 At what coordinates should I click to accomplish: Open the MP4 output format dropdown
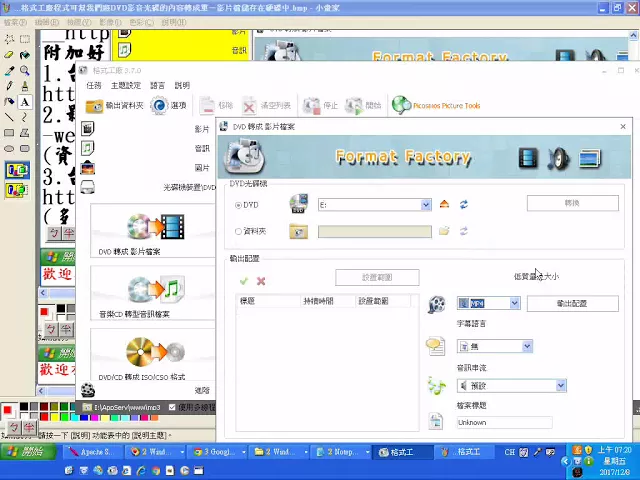tap(514, 303)
